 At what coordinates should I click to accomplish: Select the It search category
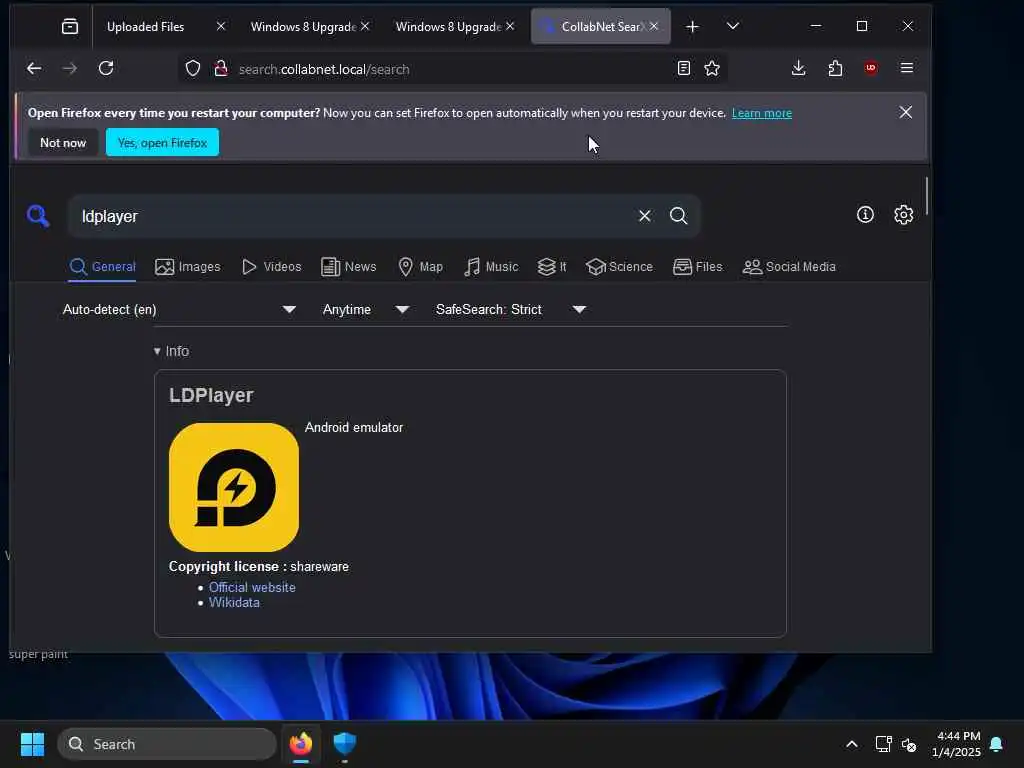(x=552, y=266)
